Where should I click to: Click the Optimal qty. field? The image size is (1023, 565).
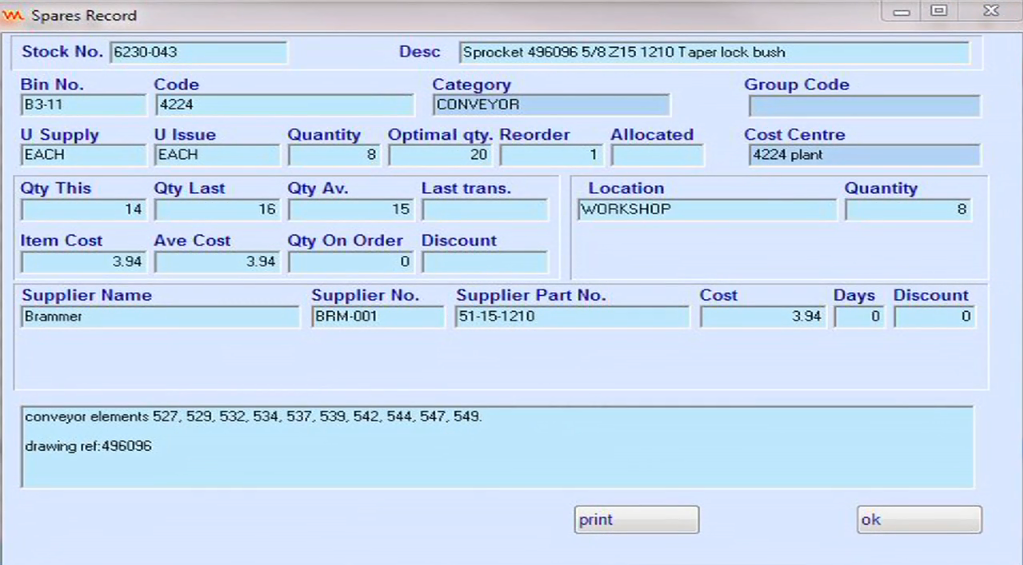(440, 155)
